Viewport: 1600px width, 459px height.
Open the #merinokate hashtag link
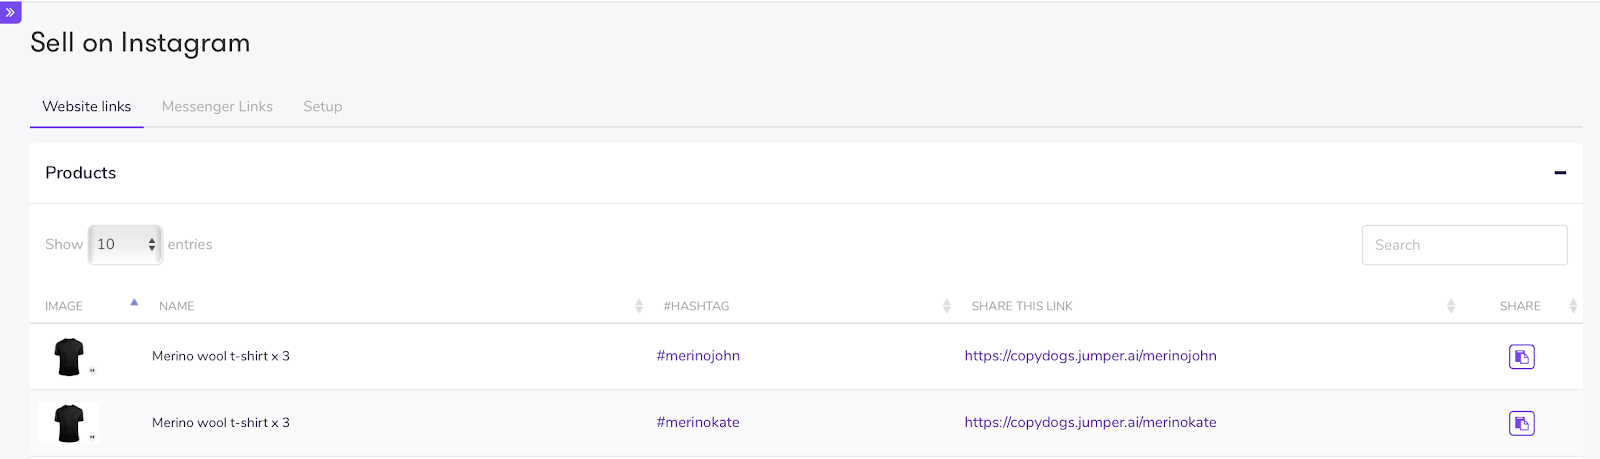coord(698,423)
